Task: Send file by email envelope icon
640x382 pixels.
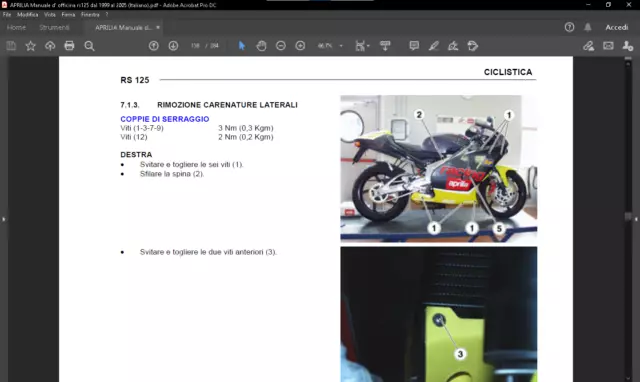Action: click(x=608, y=46)
